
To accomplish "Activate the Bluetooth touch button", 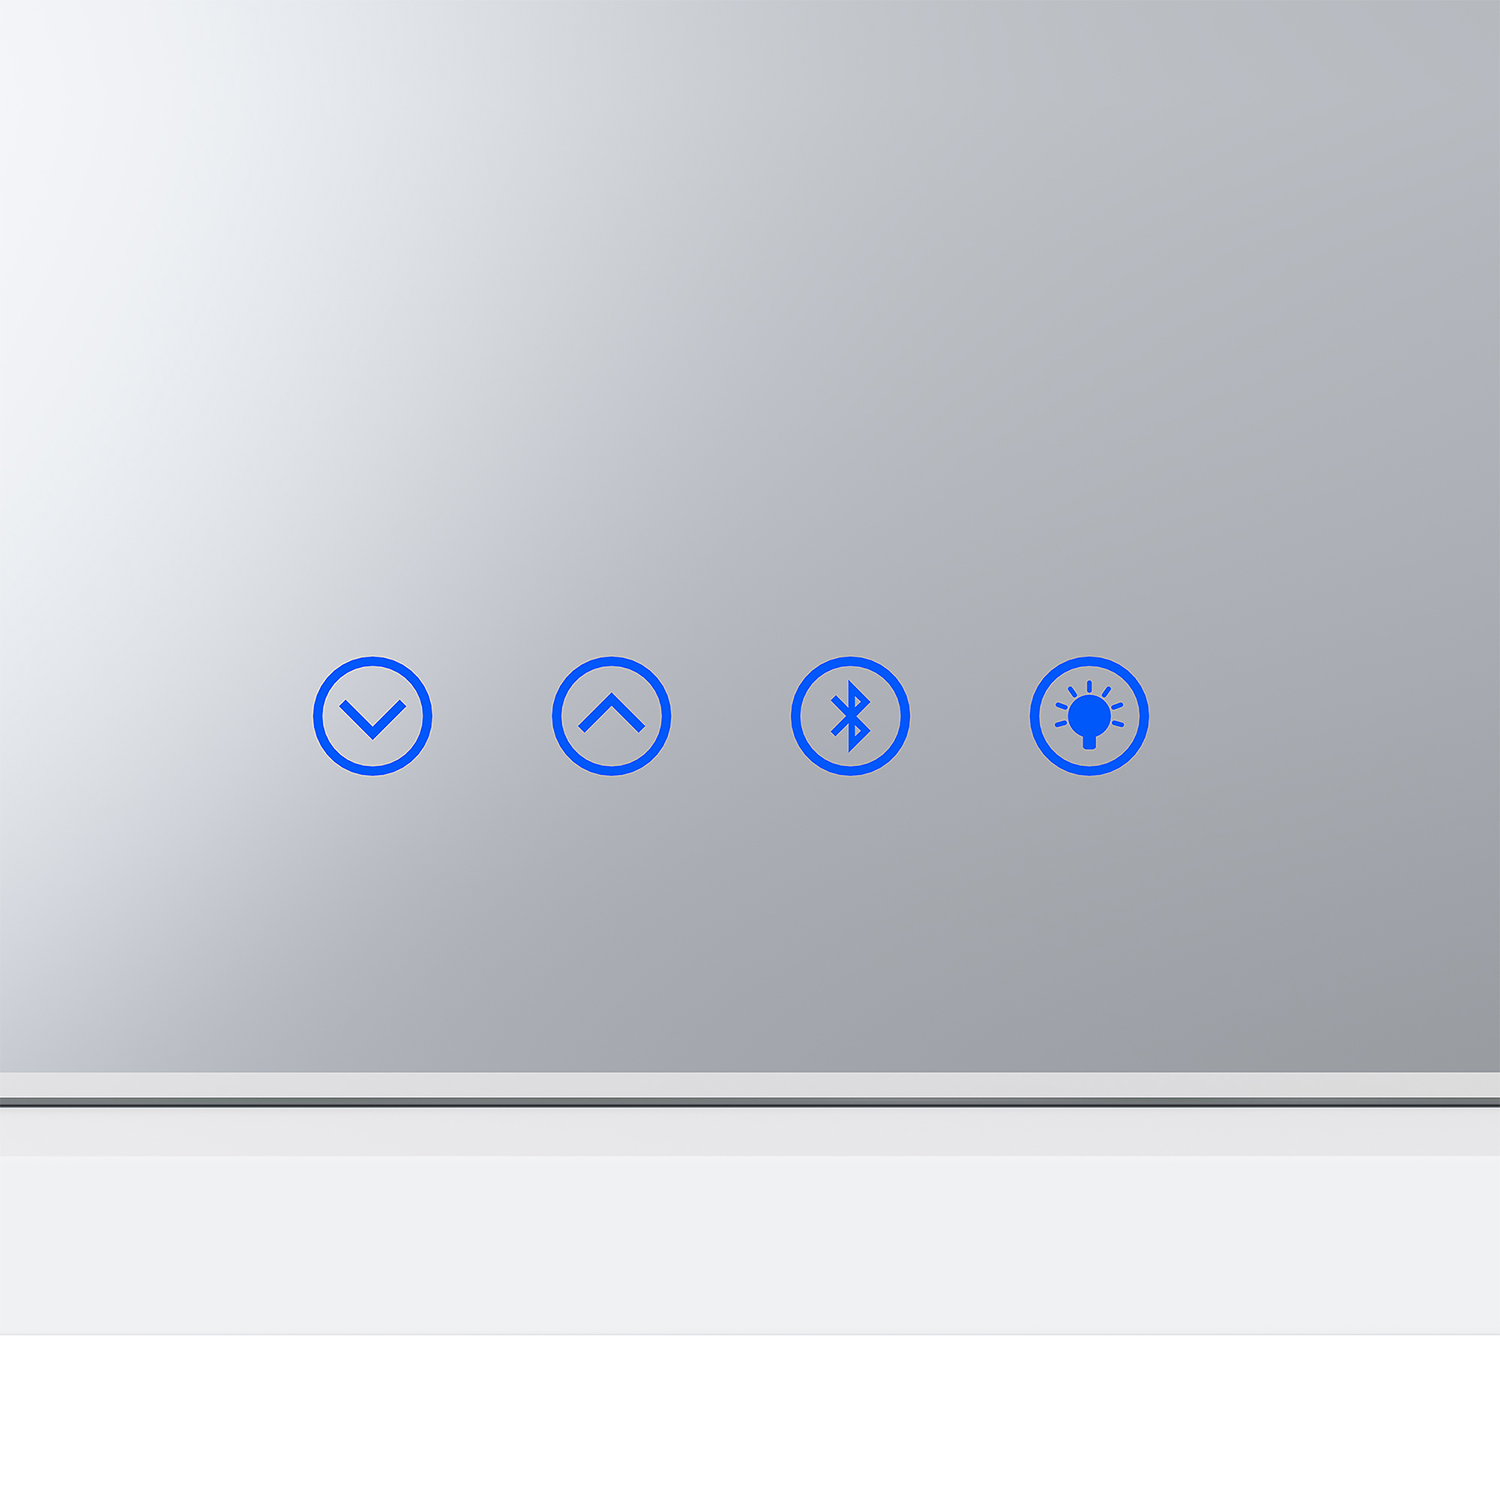I will coord(850,716).
